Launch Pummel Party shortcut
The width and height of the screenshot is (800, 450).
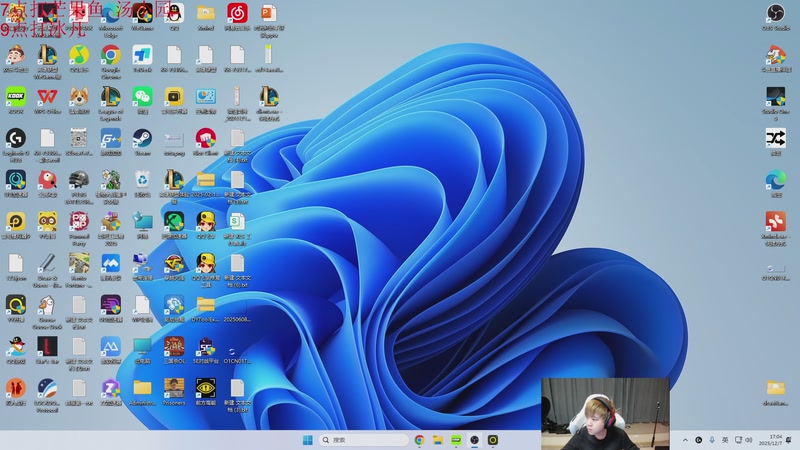click(79, 222)
